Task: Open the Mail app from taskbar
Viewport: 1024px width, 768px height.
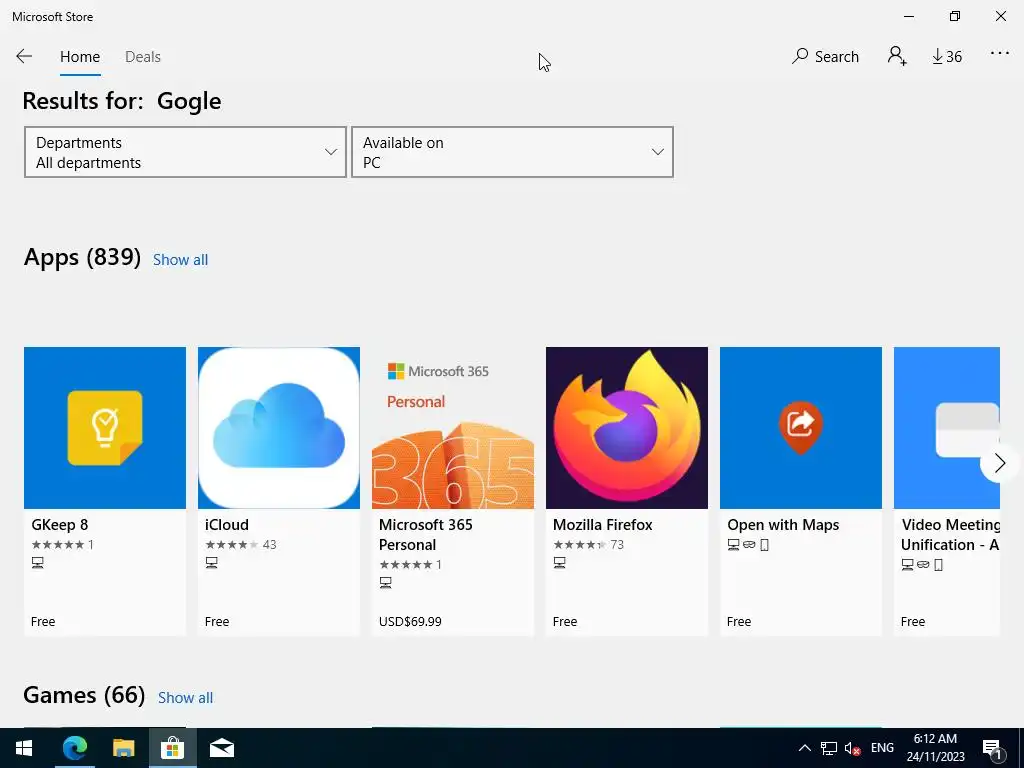Action: coord(221,748)
